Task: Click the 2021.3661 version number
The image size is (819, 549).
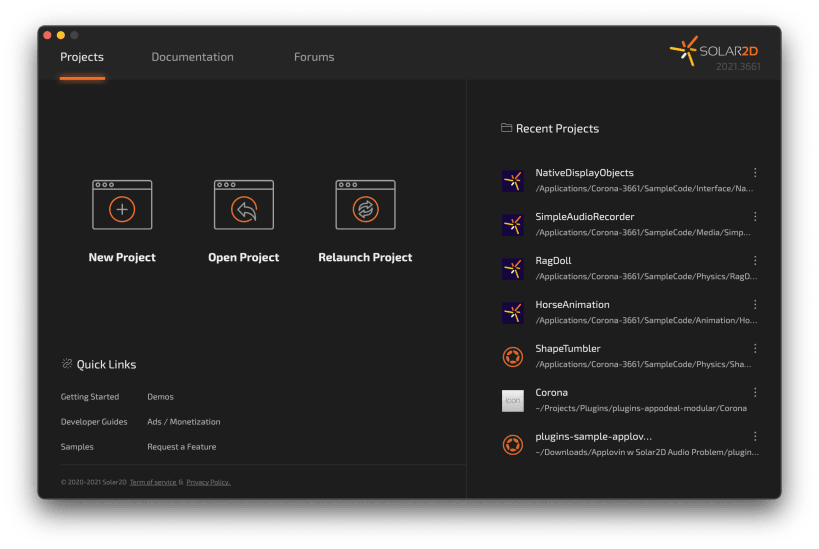Action: coord(738,66)
